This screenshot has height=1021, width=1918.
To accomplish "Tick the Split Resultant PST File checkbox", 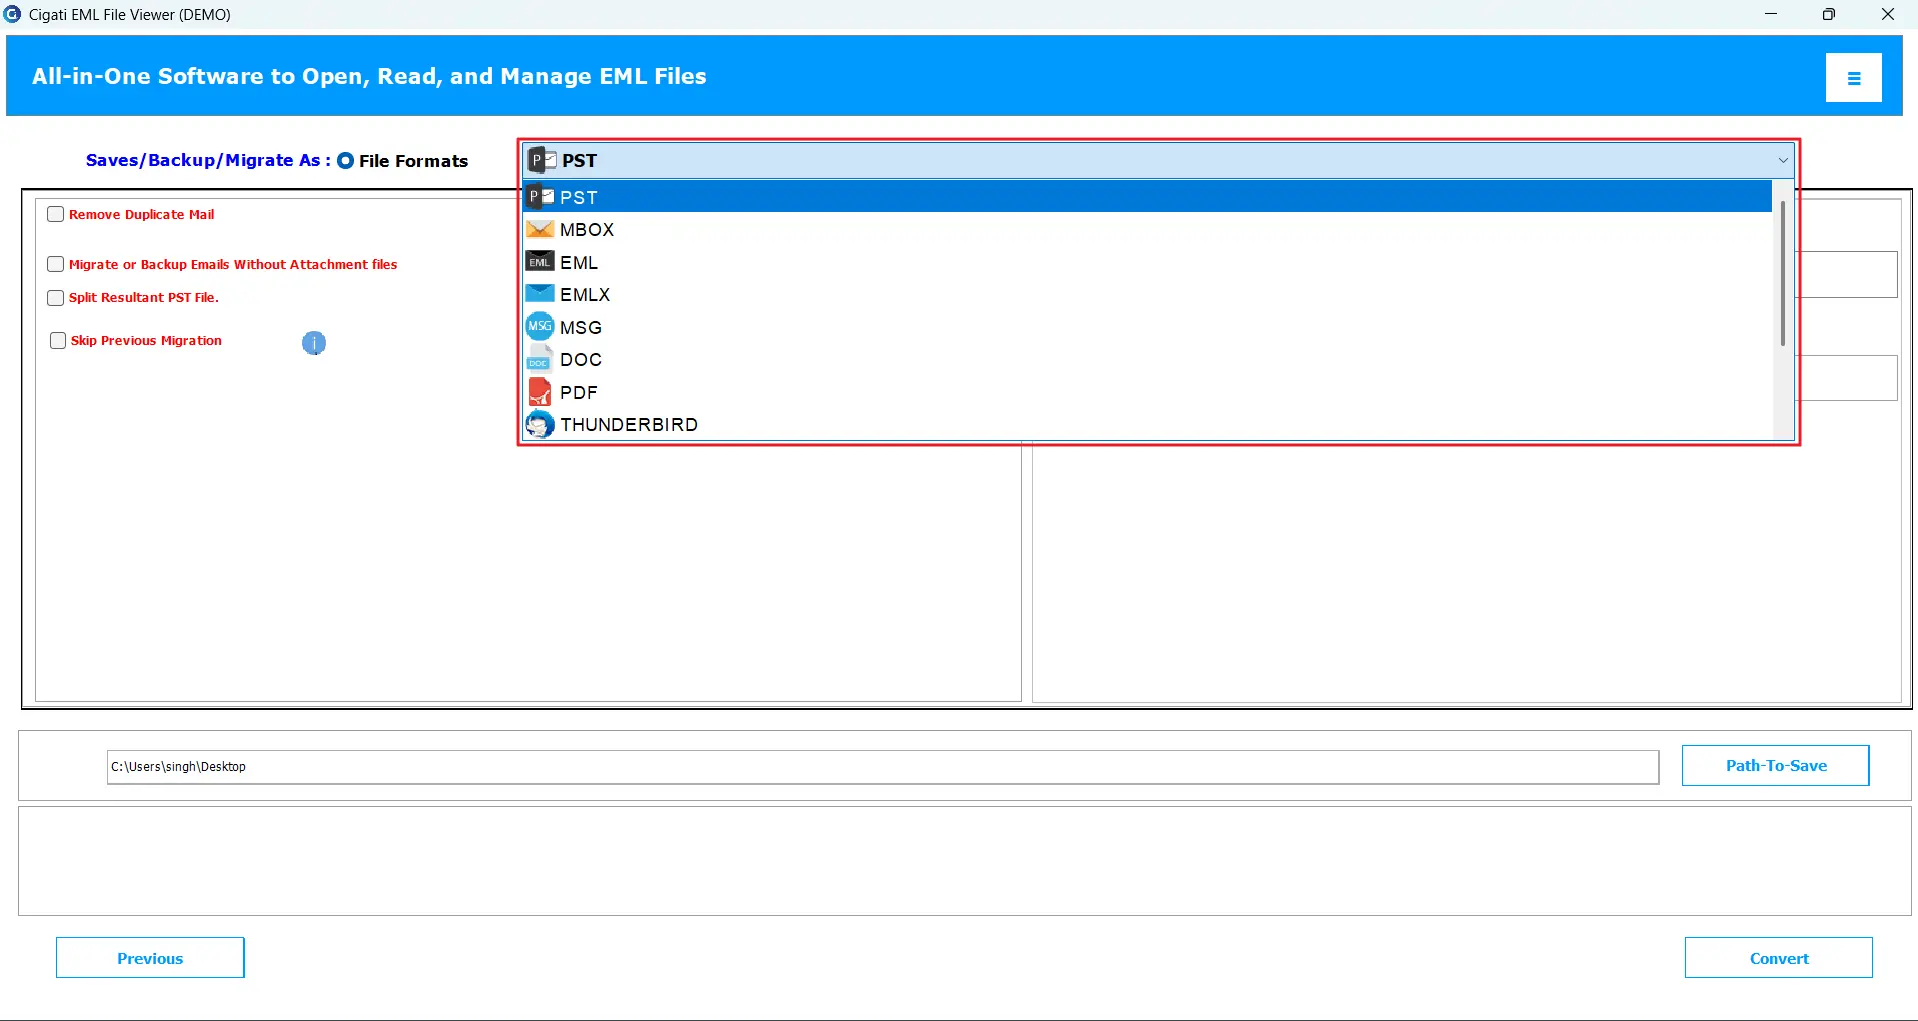I will [56, 298].
